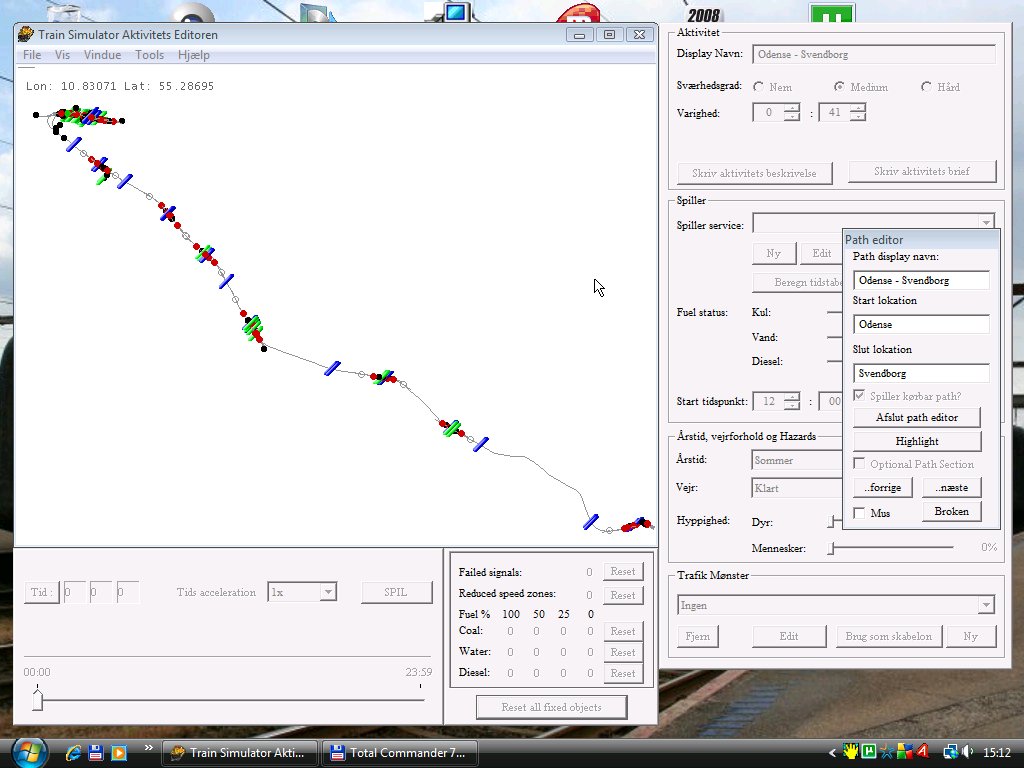Show hidden system tray icons arrow

(832, 753)
